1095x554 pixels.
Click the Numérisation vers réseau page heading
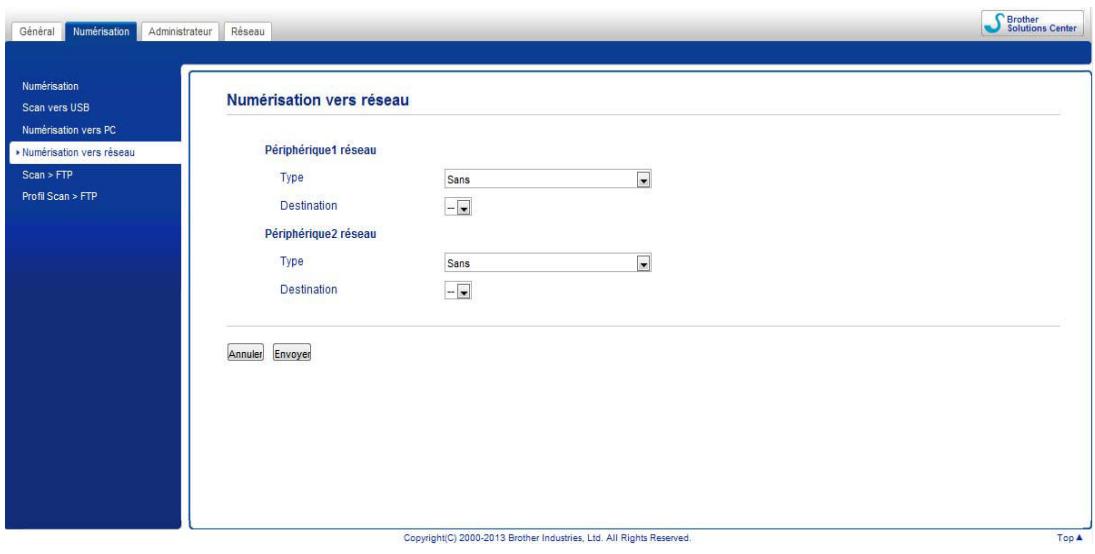(318, 101)
